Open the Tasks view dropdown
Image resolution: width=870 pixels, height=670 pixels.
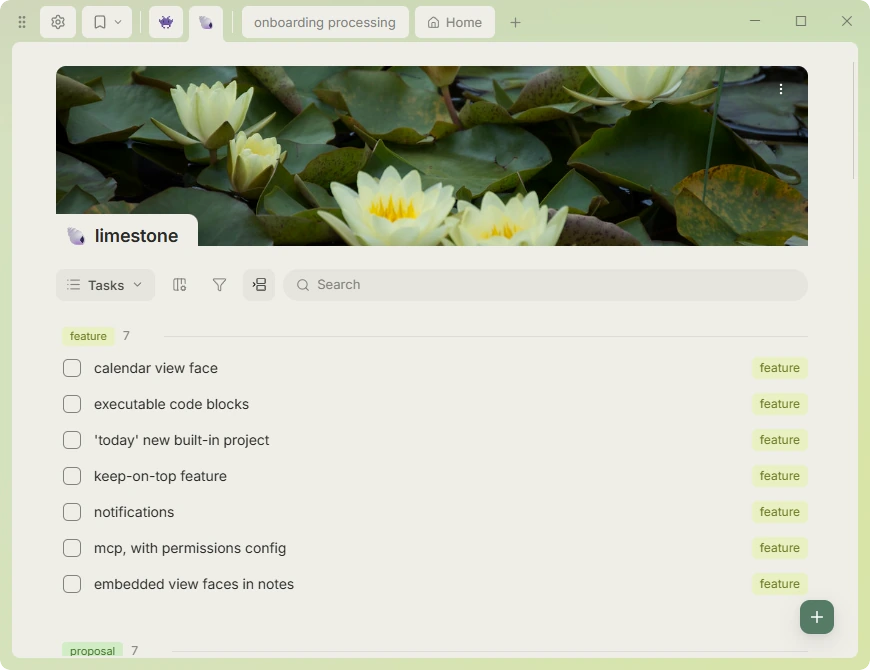pos(105,285)
